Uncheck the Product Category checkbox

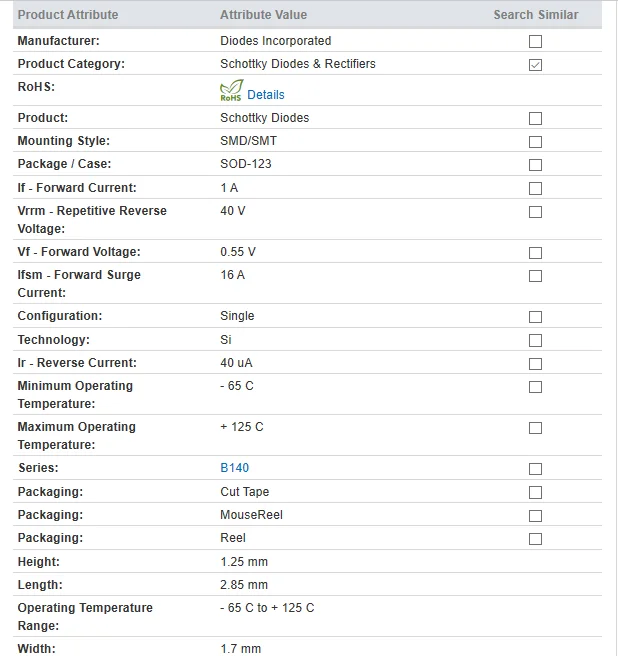point(535,65)
